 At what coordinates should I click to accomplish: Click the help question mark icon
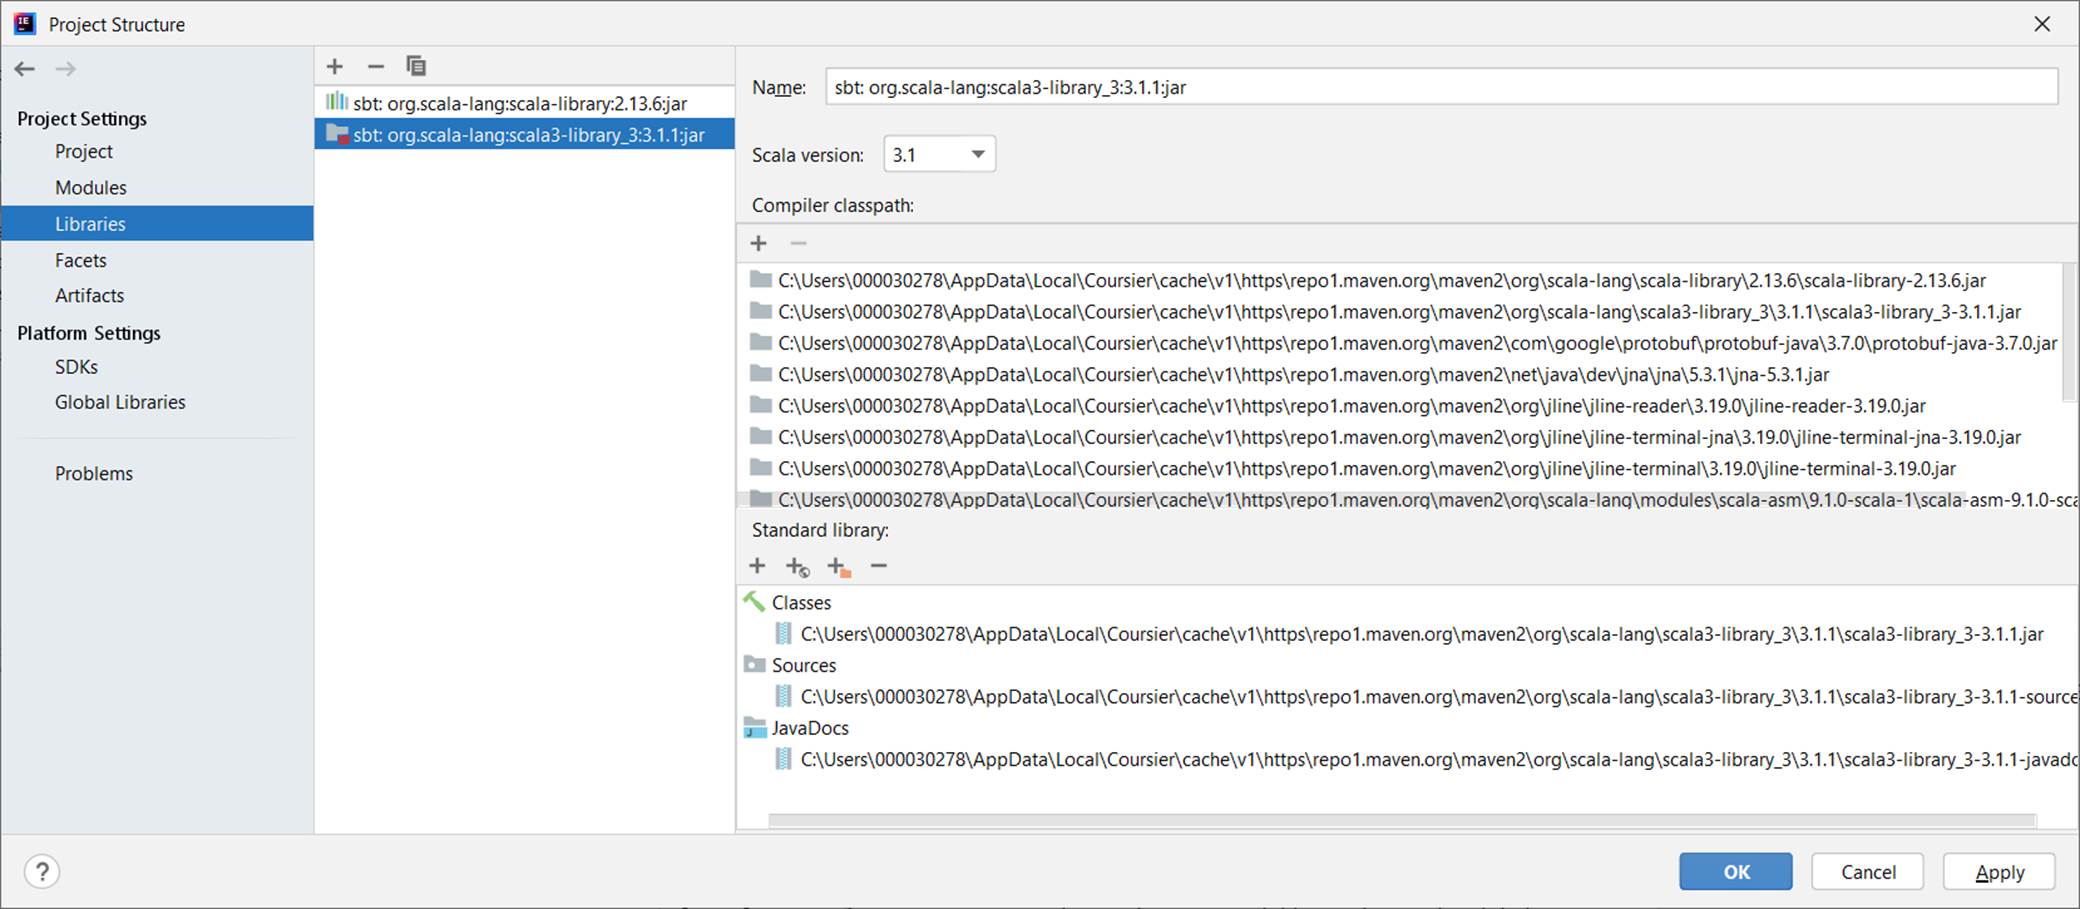[x=42, y=871]
